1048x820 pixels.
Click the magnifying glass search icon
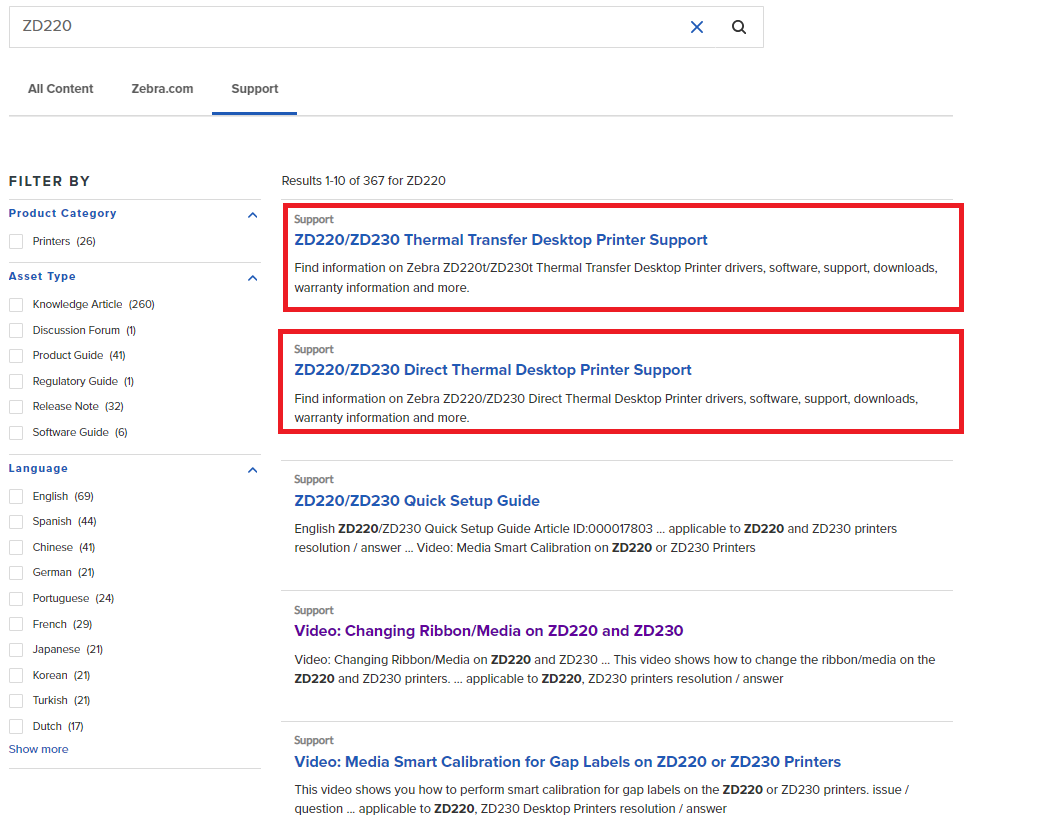tap(739, 27)
